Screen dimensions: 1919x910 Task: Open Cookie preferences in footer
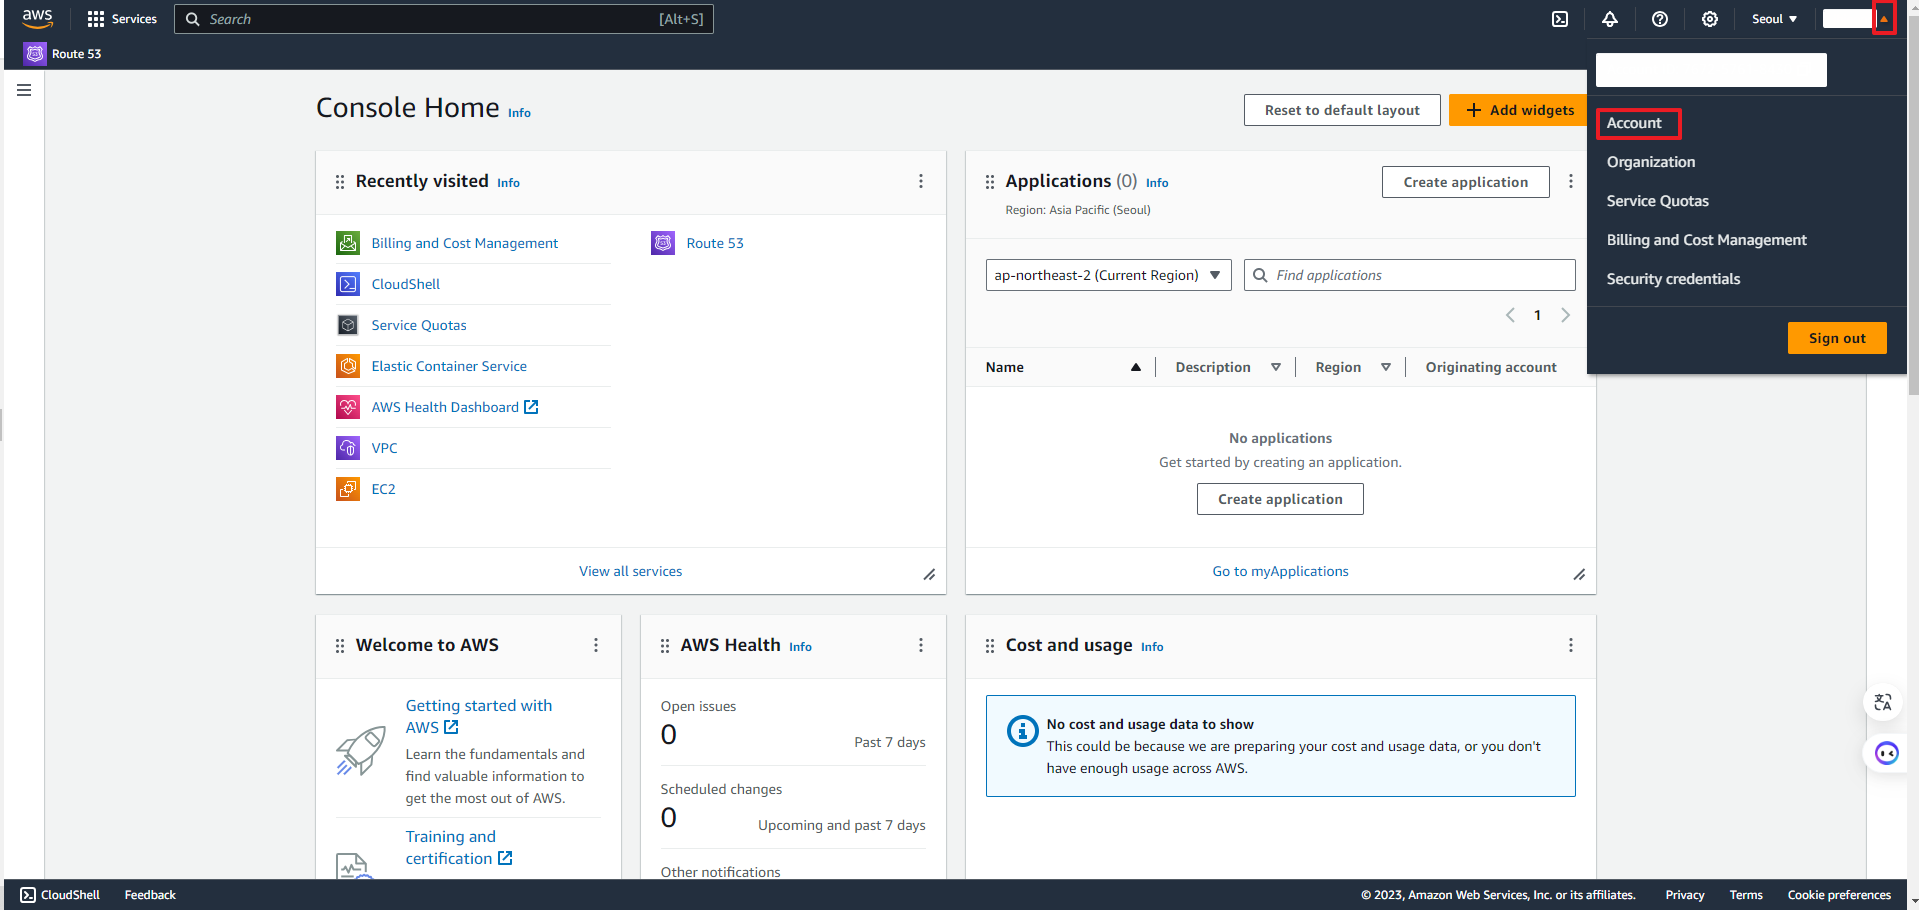pos(1839,895)
